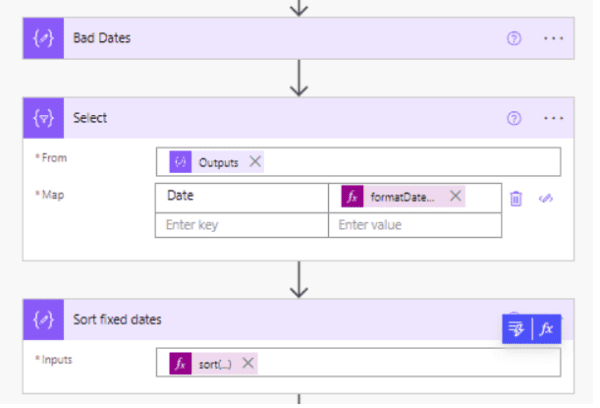Open help for the Select action
The width and height of the screenshot is (600, 408).
[x=515, y=118]
